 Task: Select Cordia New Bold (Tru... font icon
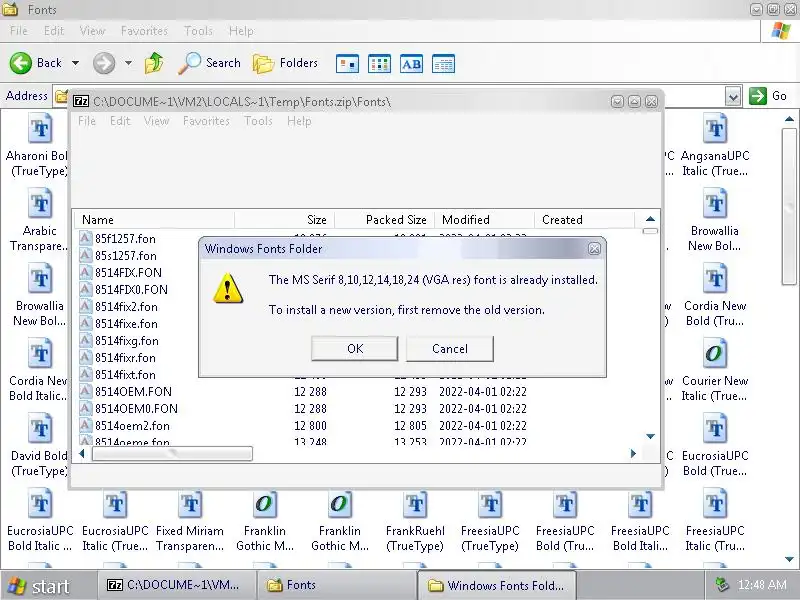pyautogui.click(x=714, y=279)
